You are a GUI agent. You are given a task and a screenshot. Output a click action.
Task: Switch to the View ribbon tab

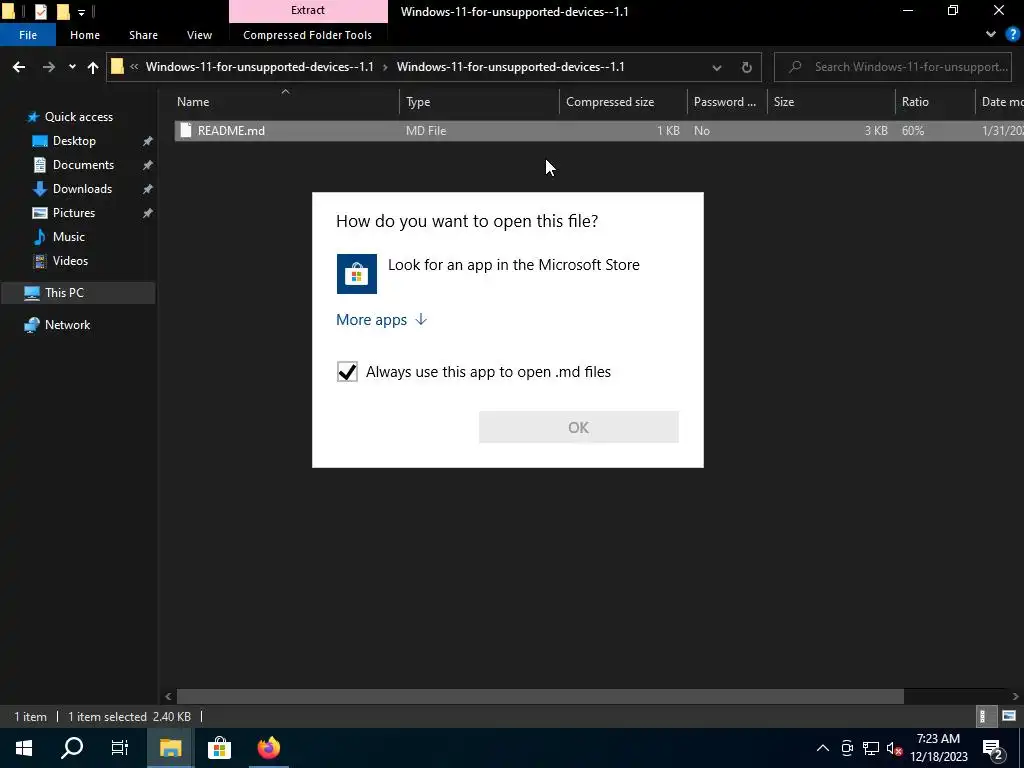pos(199,35)
